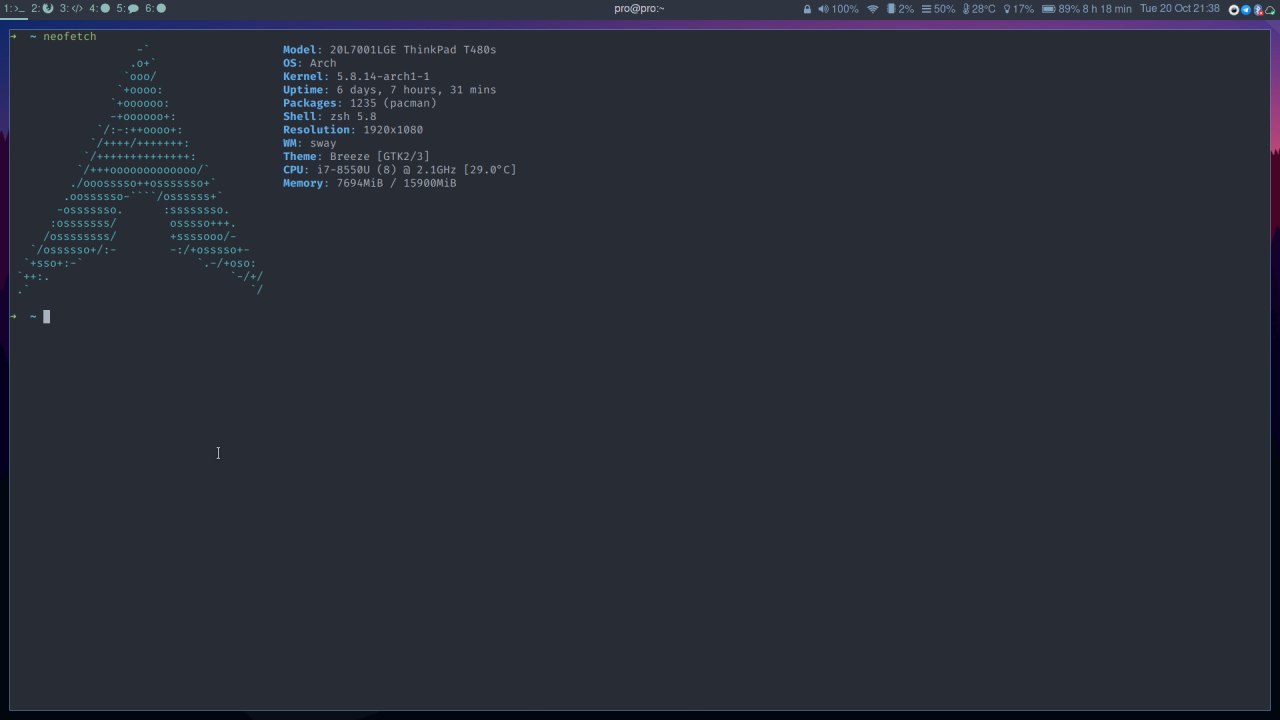Viewport: 1280px width, 720px height.
Task: Click the 28°C temperature indicator
Action: point(979,9)
